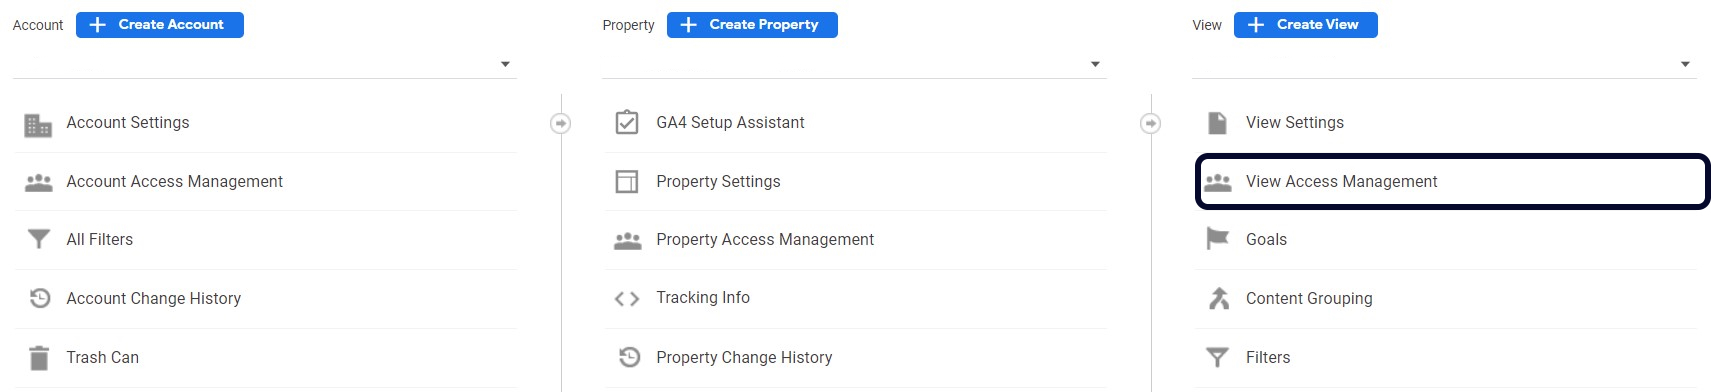Click the Goals flag icon

click(1217, 239)
